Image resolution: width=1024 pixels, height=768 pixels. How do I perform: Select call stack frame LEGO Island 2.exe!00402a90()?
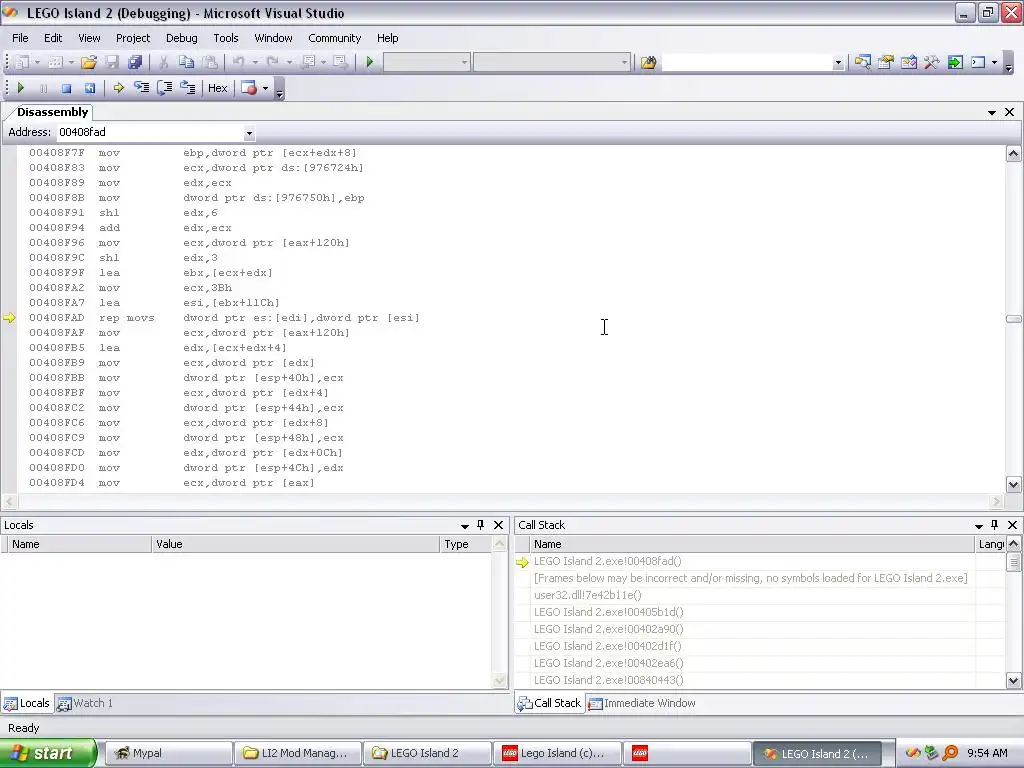click(x=609, y=629)
